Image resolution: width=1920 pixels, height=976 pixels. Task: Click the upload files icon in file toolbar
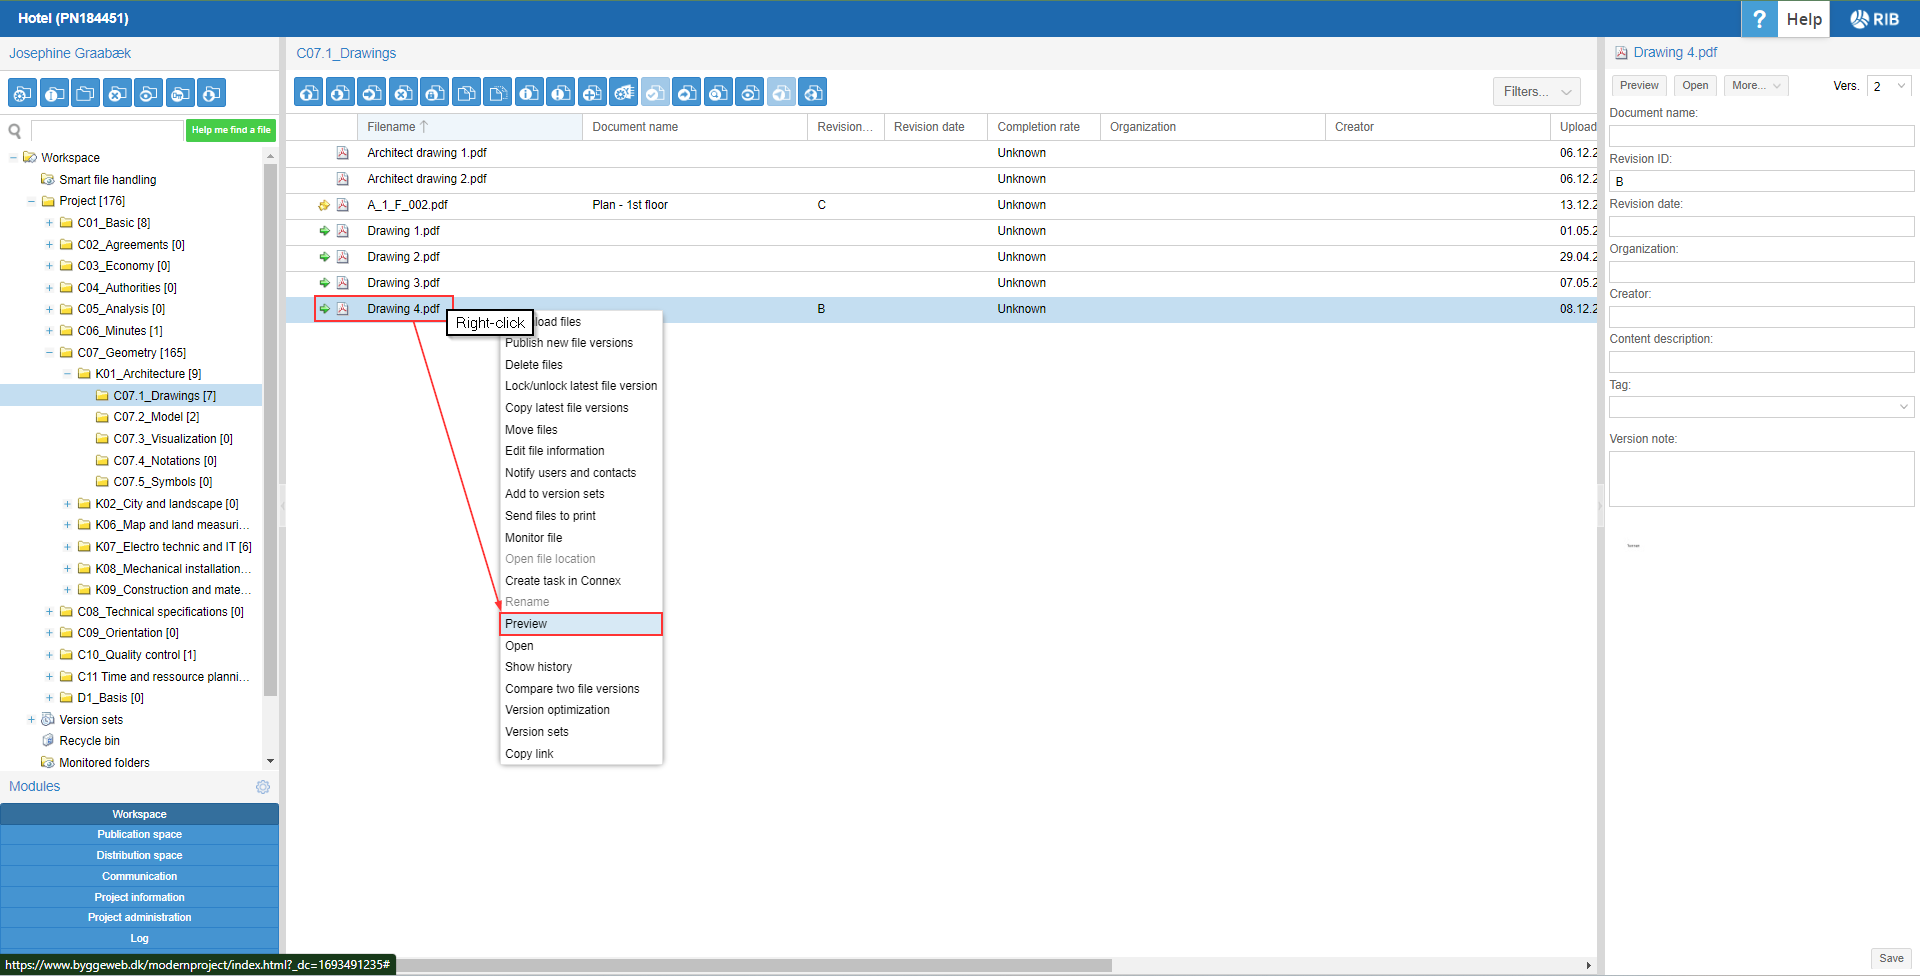[309, 93]
